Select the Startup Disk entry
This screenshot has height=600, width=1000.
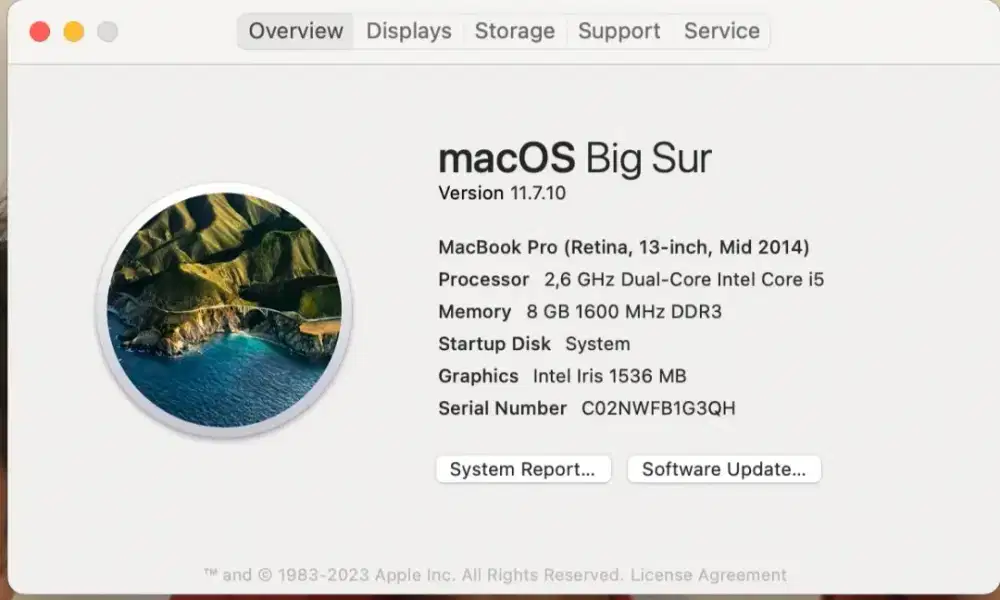point(533,344)
